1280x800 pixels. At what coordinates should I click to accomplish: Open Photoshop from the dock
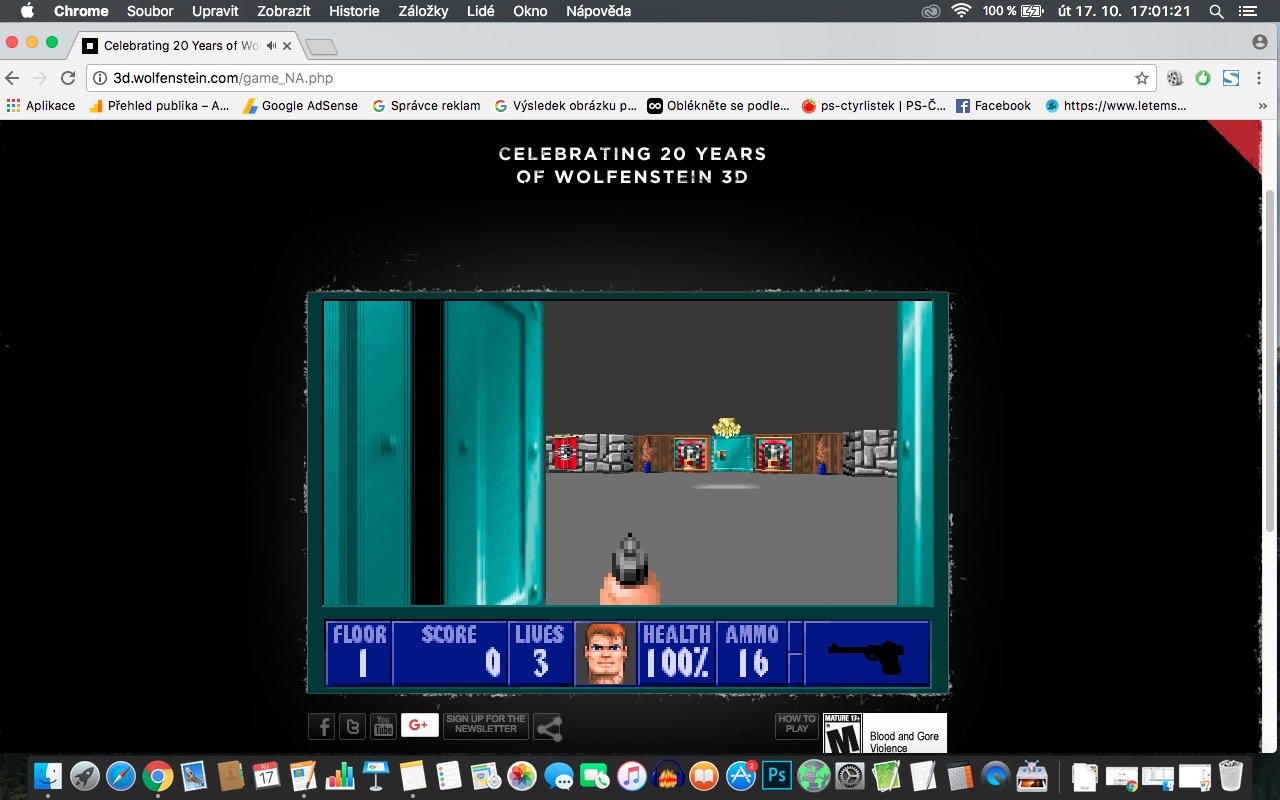pos(777,775)
